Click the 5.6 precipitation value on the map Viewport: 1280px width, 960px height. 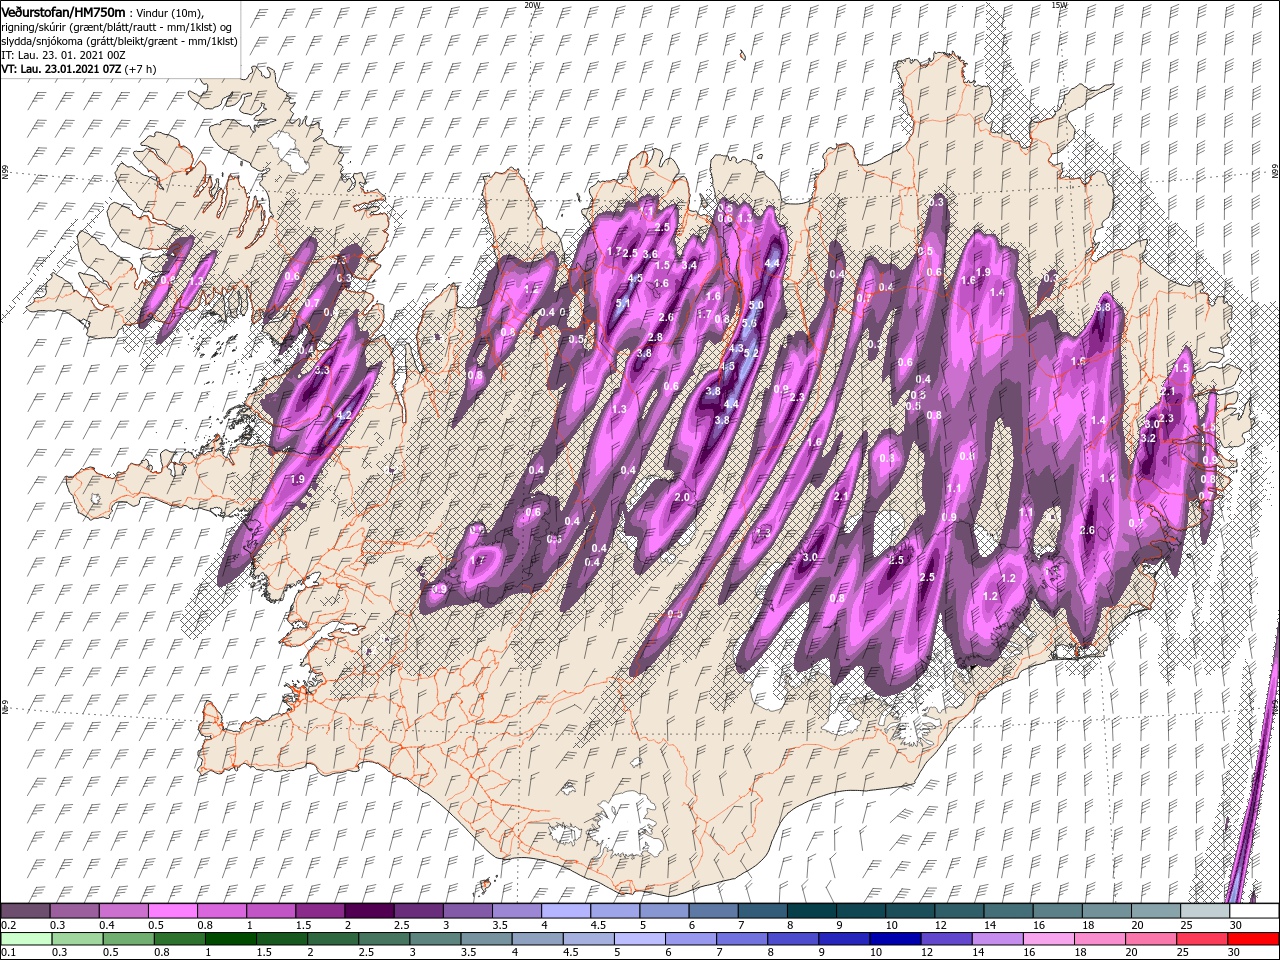[748, 322]
